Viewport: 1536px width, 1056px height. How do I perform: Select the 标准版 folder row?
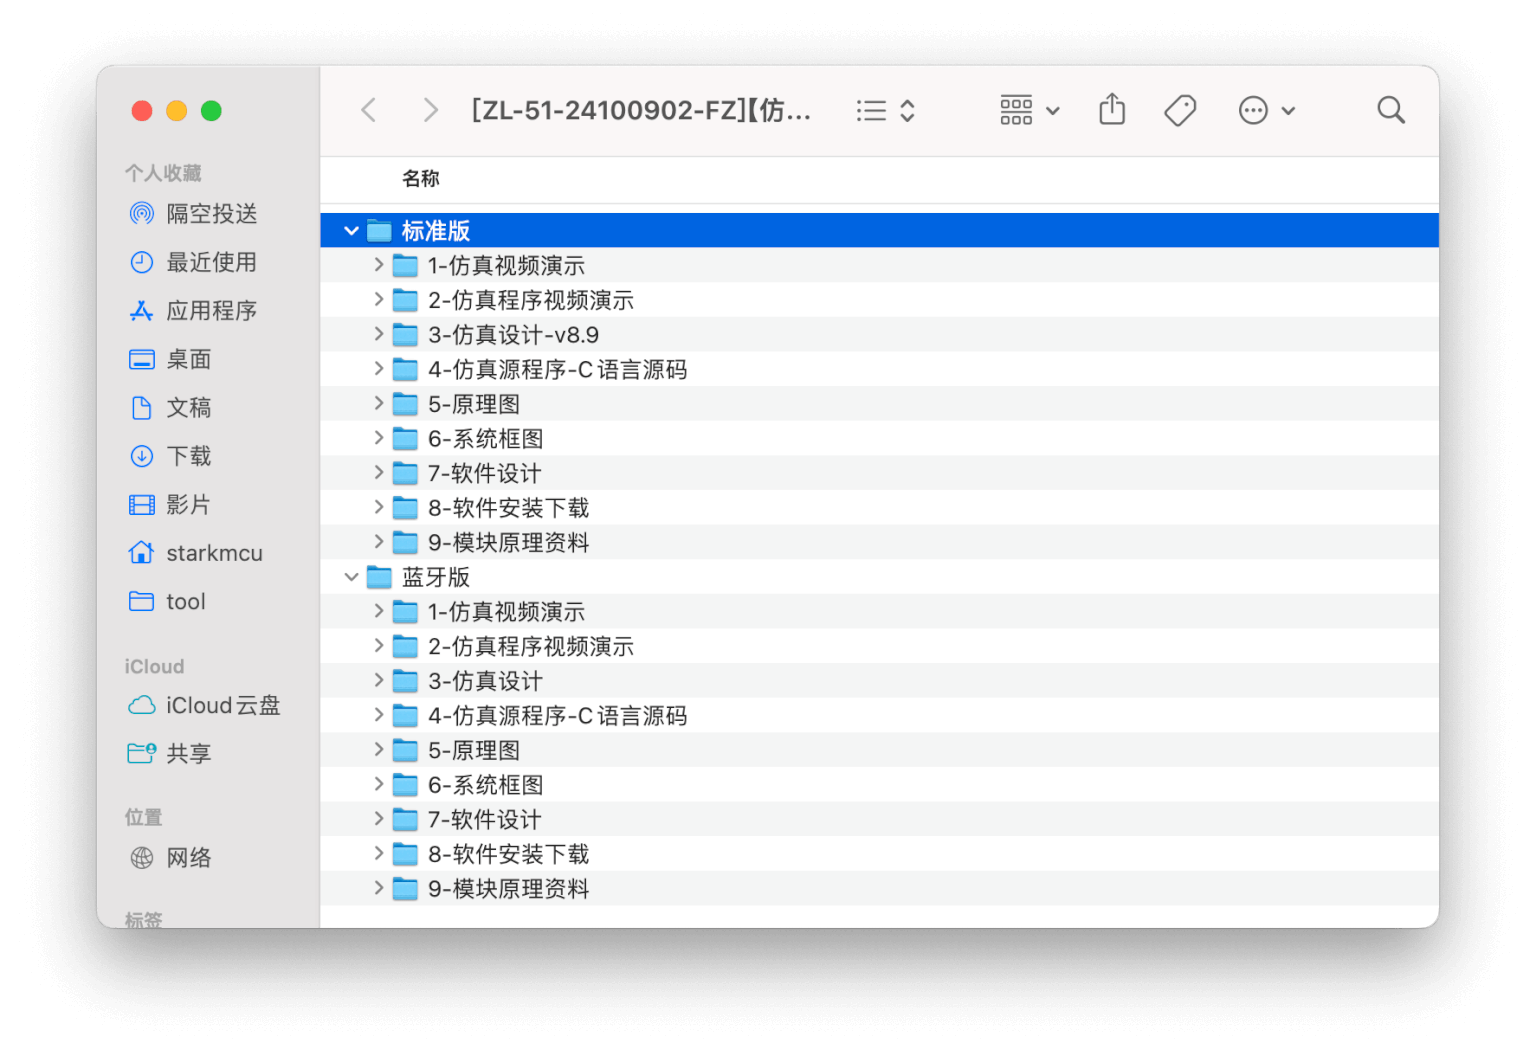(879, 231)
